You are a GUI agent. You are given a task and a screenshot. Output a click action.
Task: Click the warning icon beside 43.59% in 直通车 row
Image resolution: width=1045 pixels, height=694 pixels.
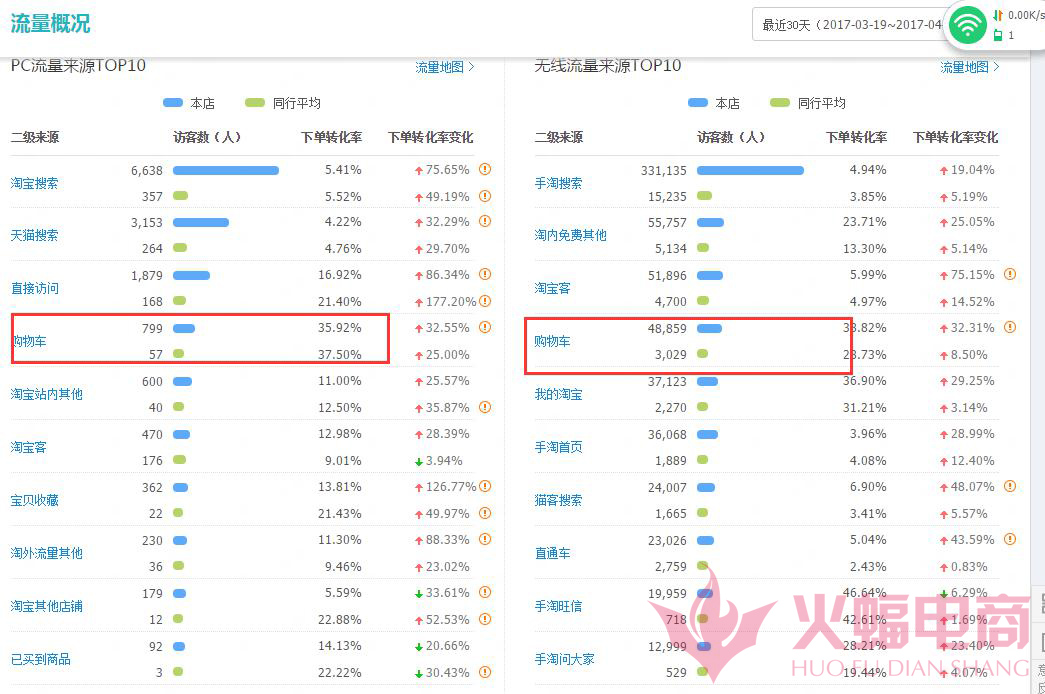point(1010,539)
